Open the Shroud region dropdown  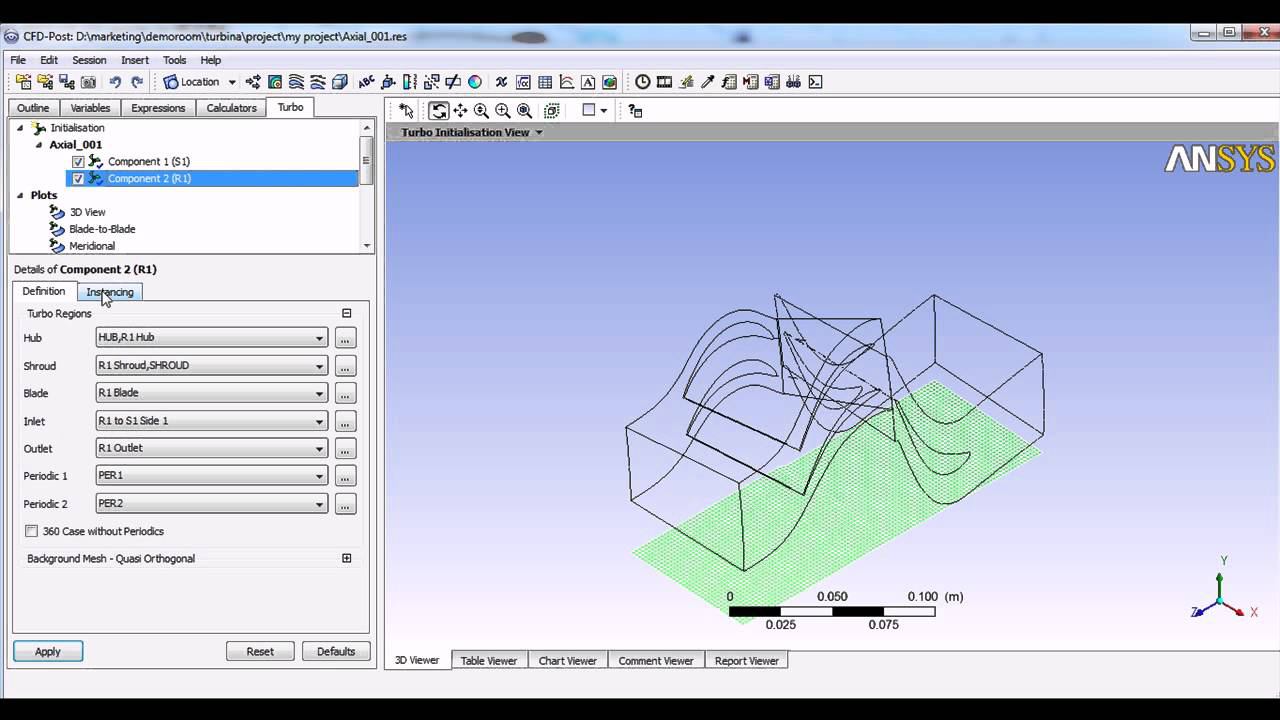point(210,366)
